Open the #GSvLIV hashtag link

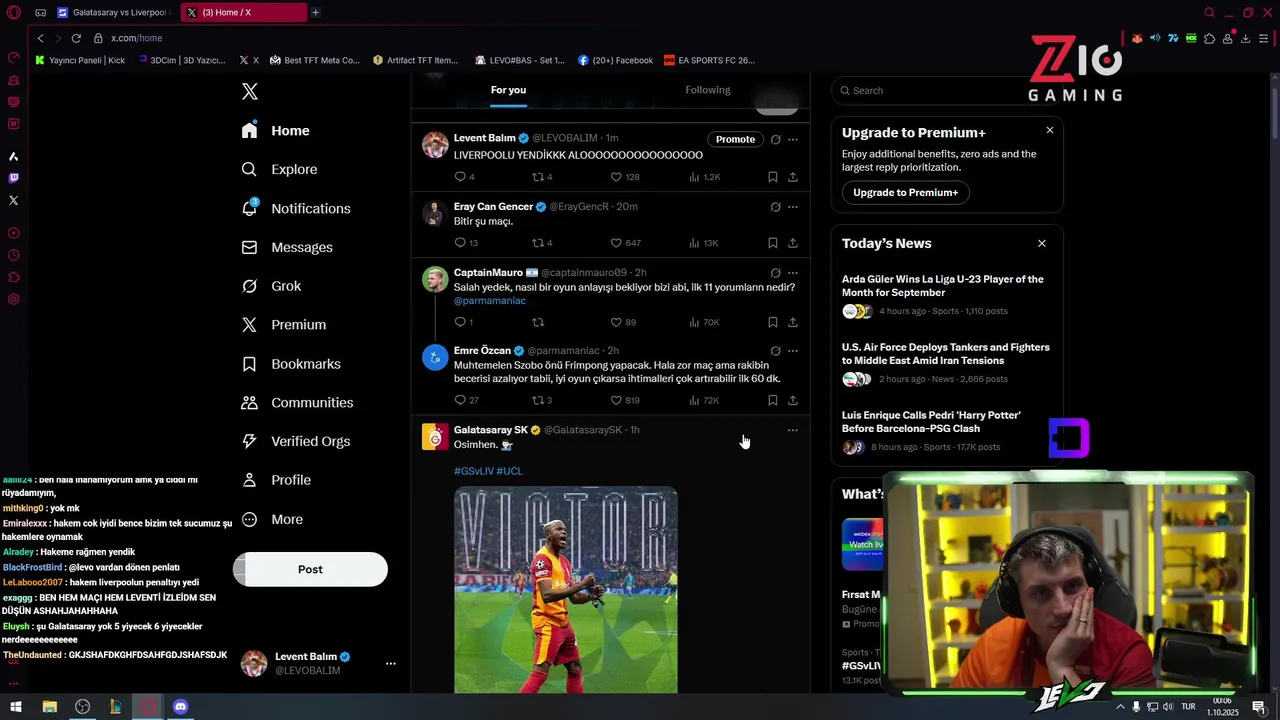coord(473,471)
